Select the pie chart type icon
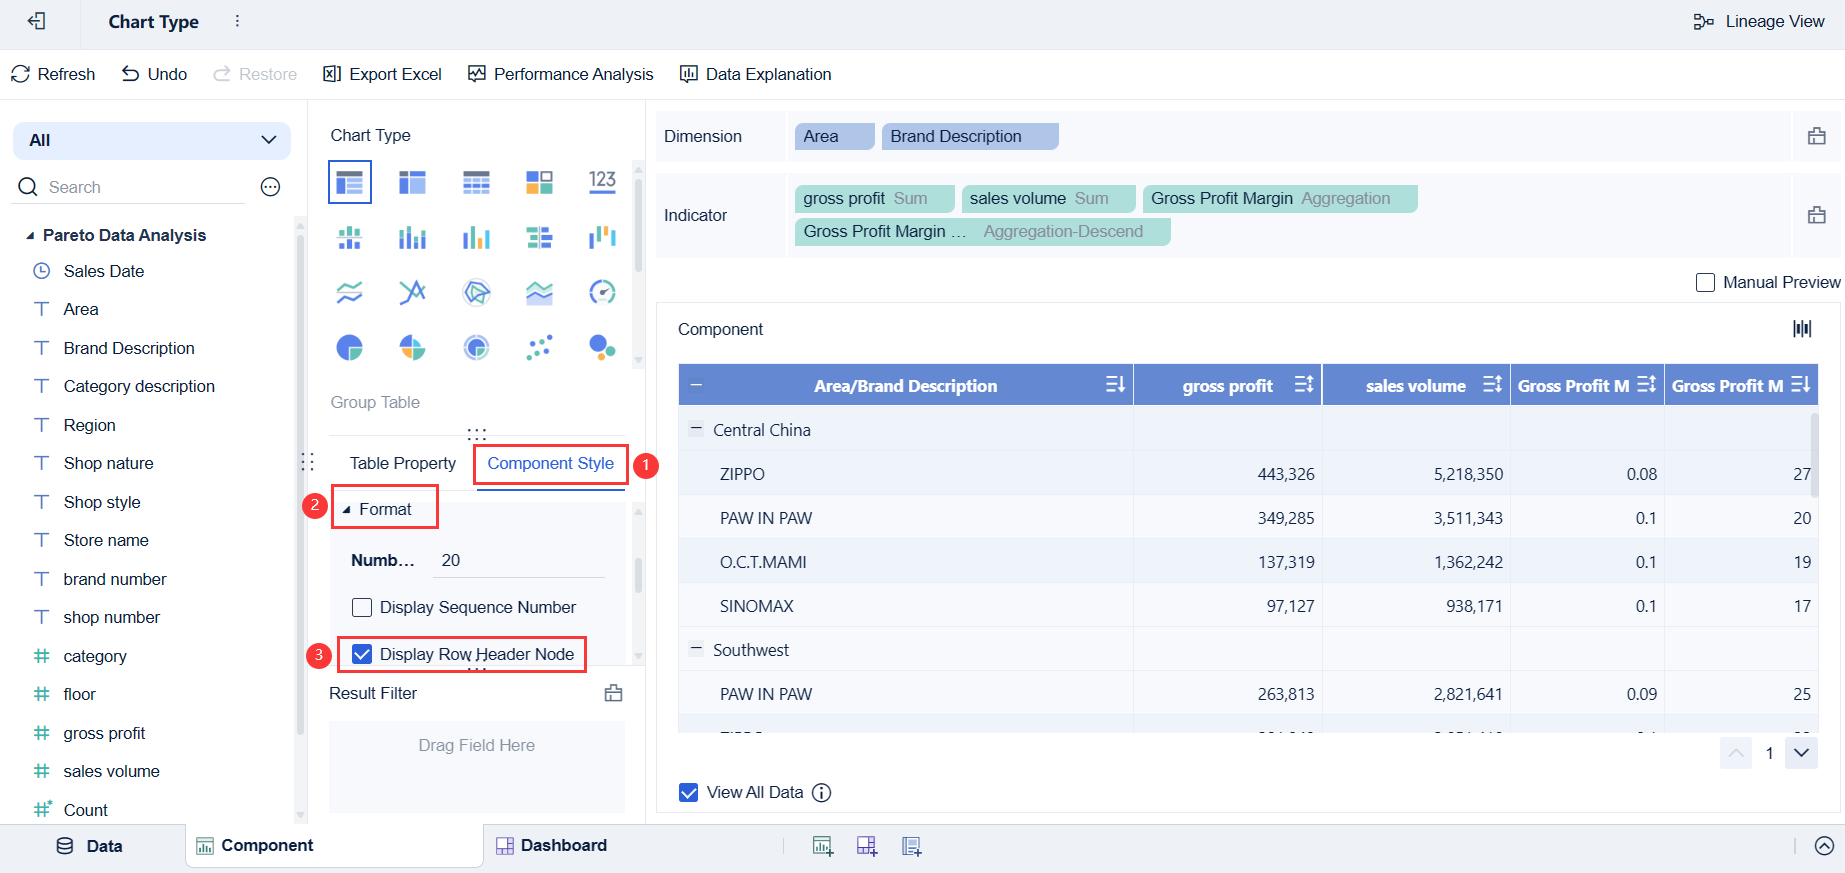The height and width of the screenshot is (873, 1845). pos(349,347)
